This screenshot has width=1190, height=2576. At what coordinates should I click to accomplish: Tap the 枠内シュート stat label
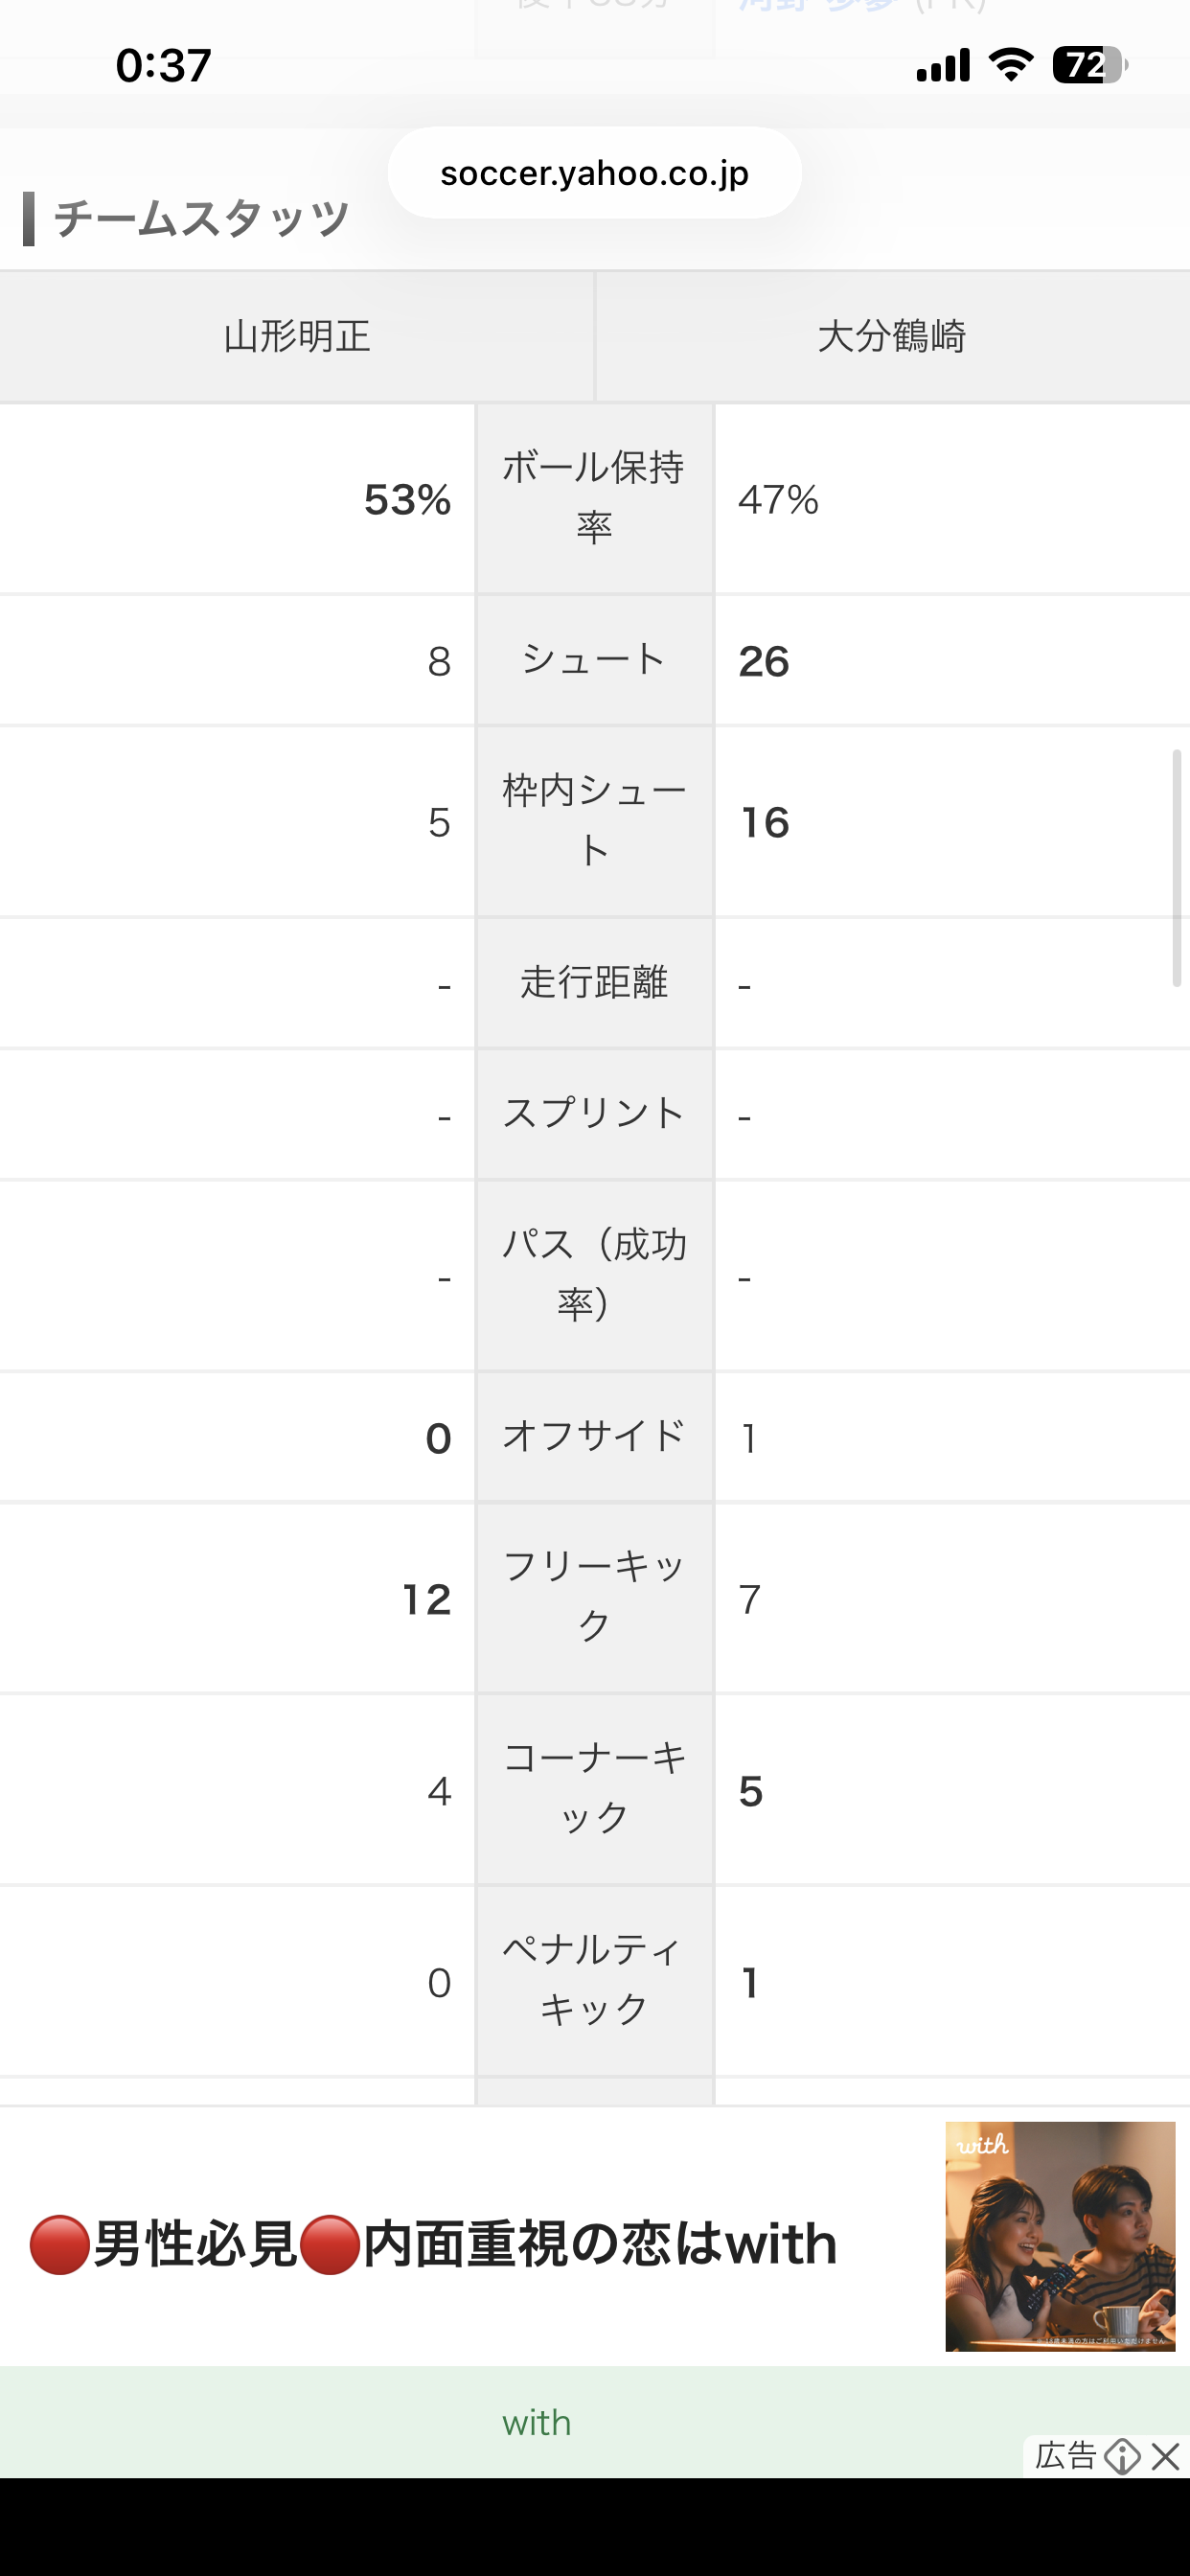point(594,821)
